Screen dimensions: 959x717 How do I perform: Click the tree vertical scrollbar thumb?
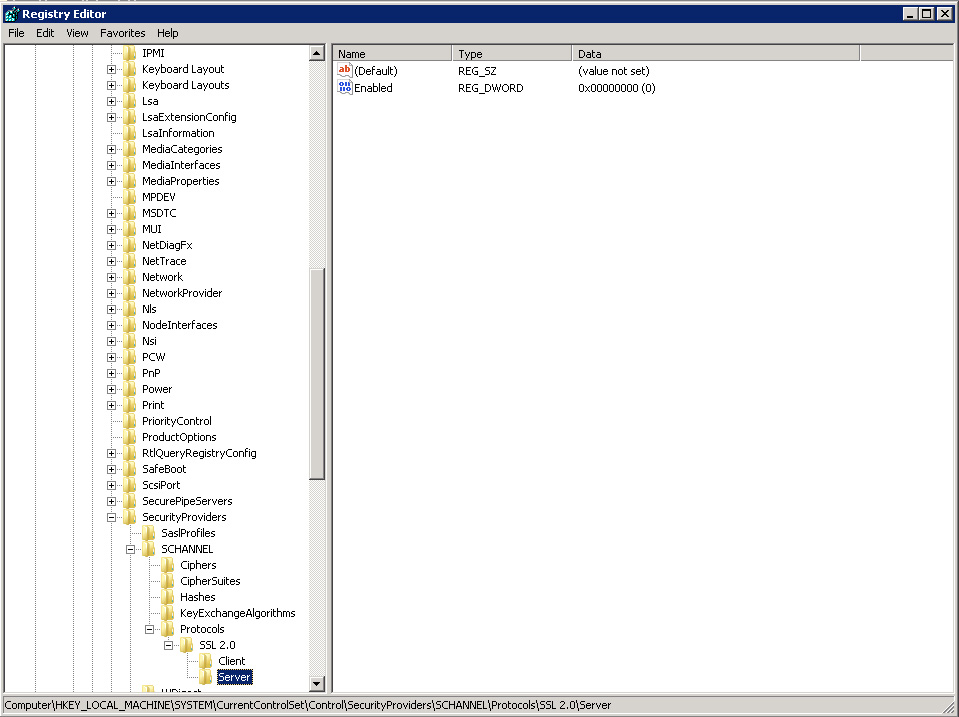(x=317, y=374)
